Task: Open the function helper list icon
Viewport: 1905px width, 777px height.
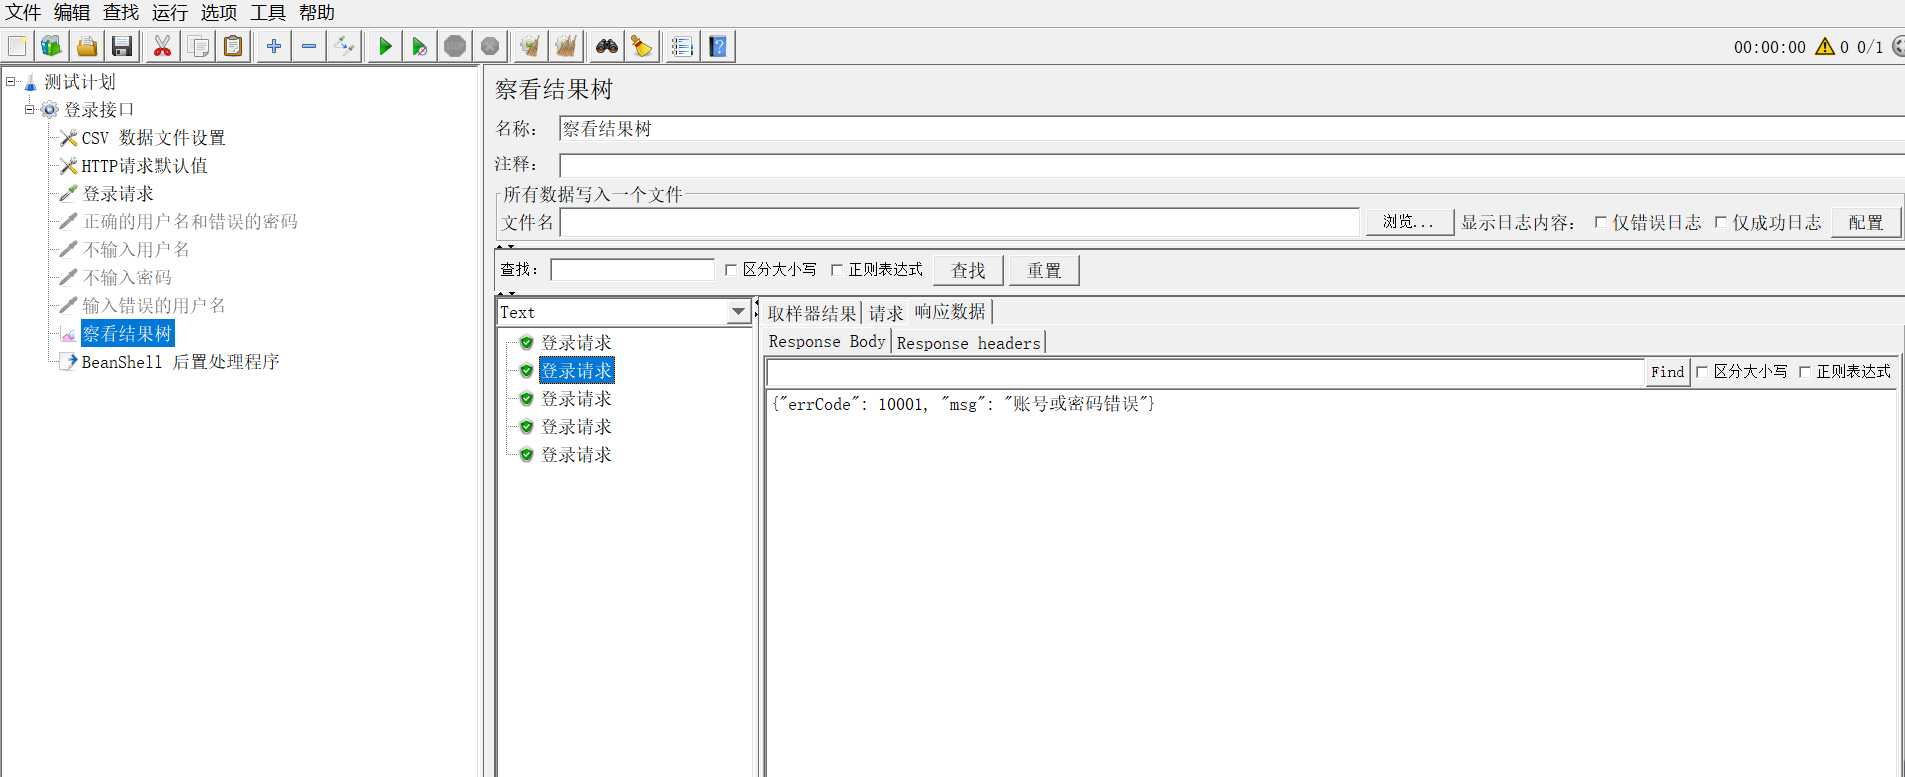Action: coord(682,46)
